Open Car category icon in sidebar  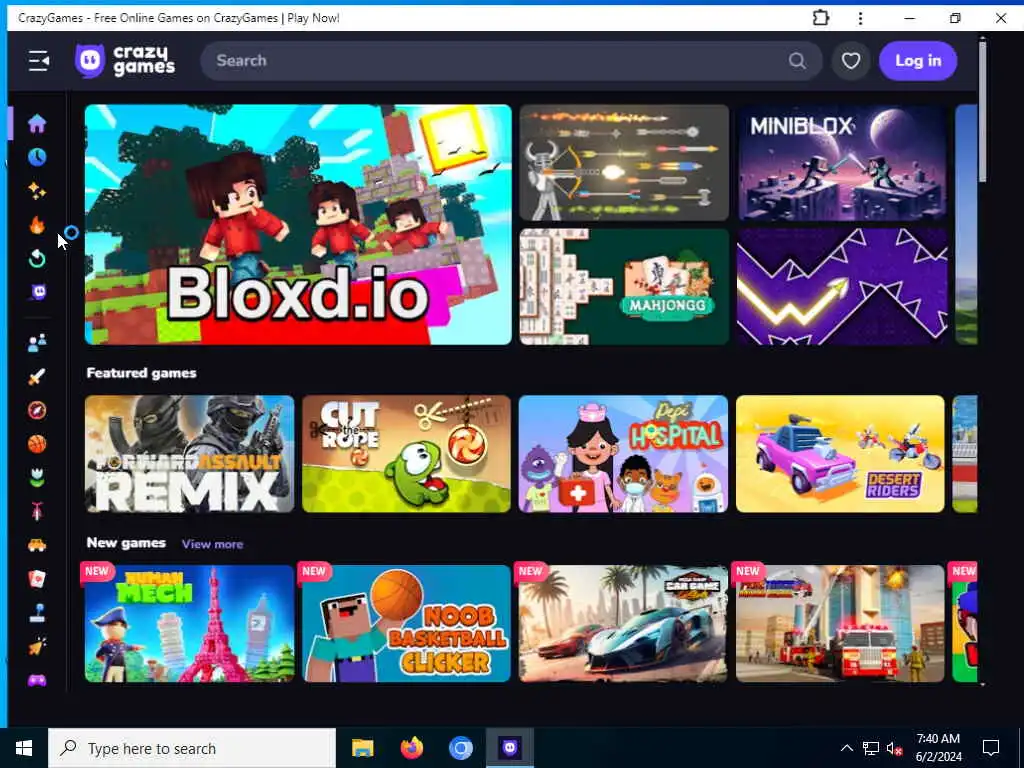click(x=37, y=545)
